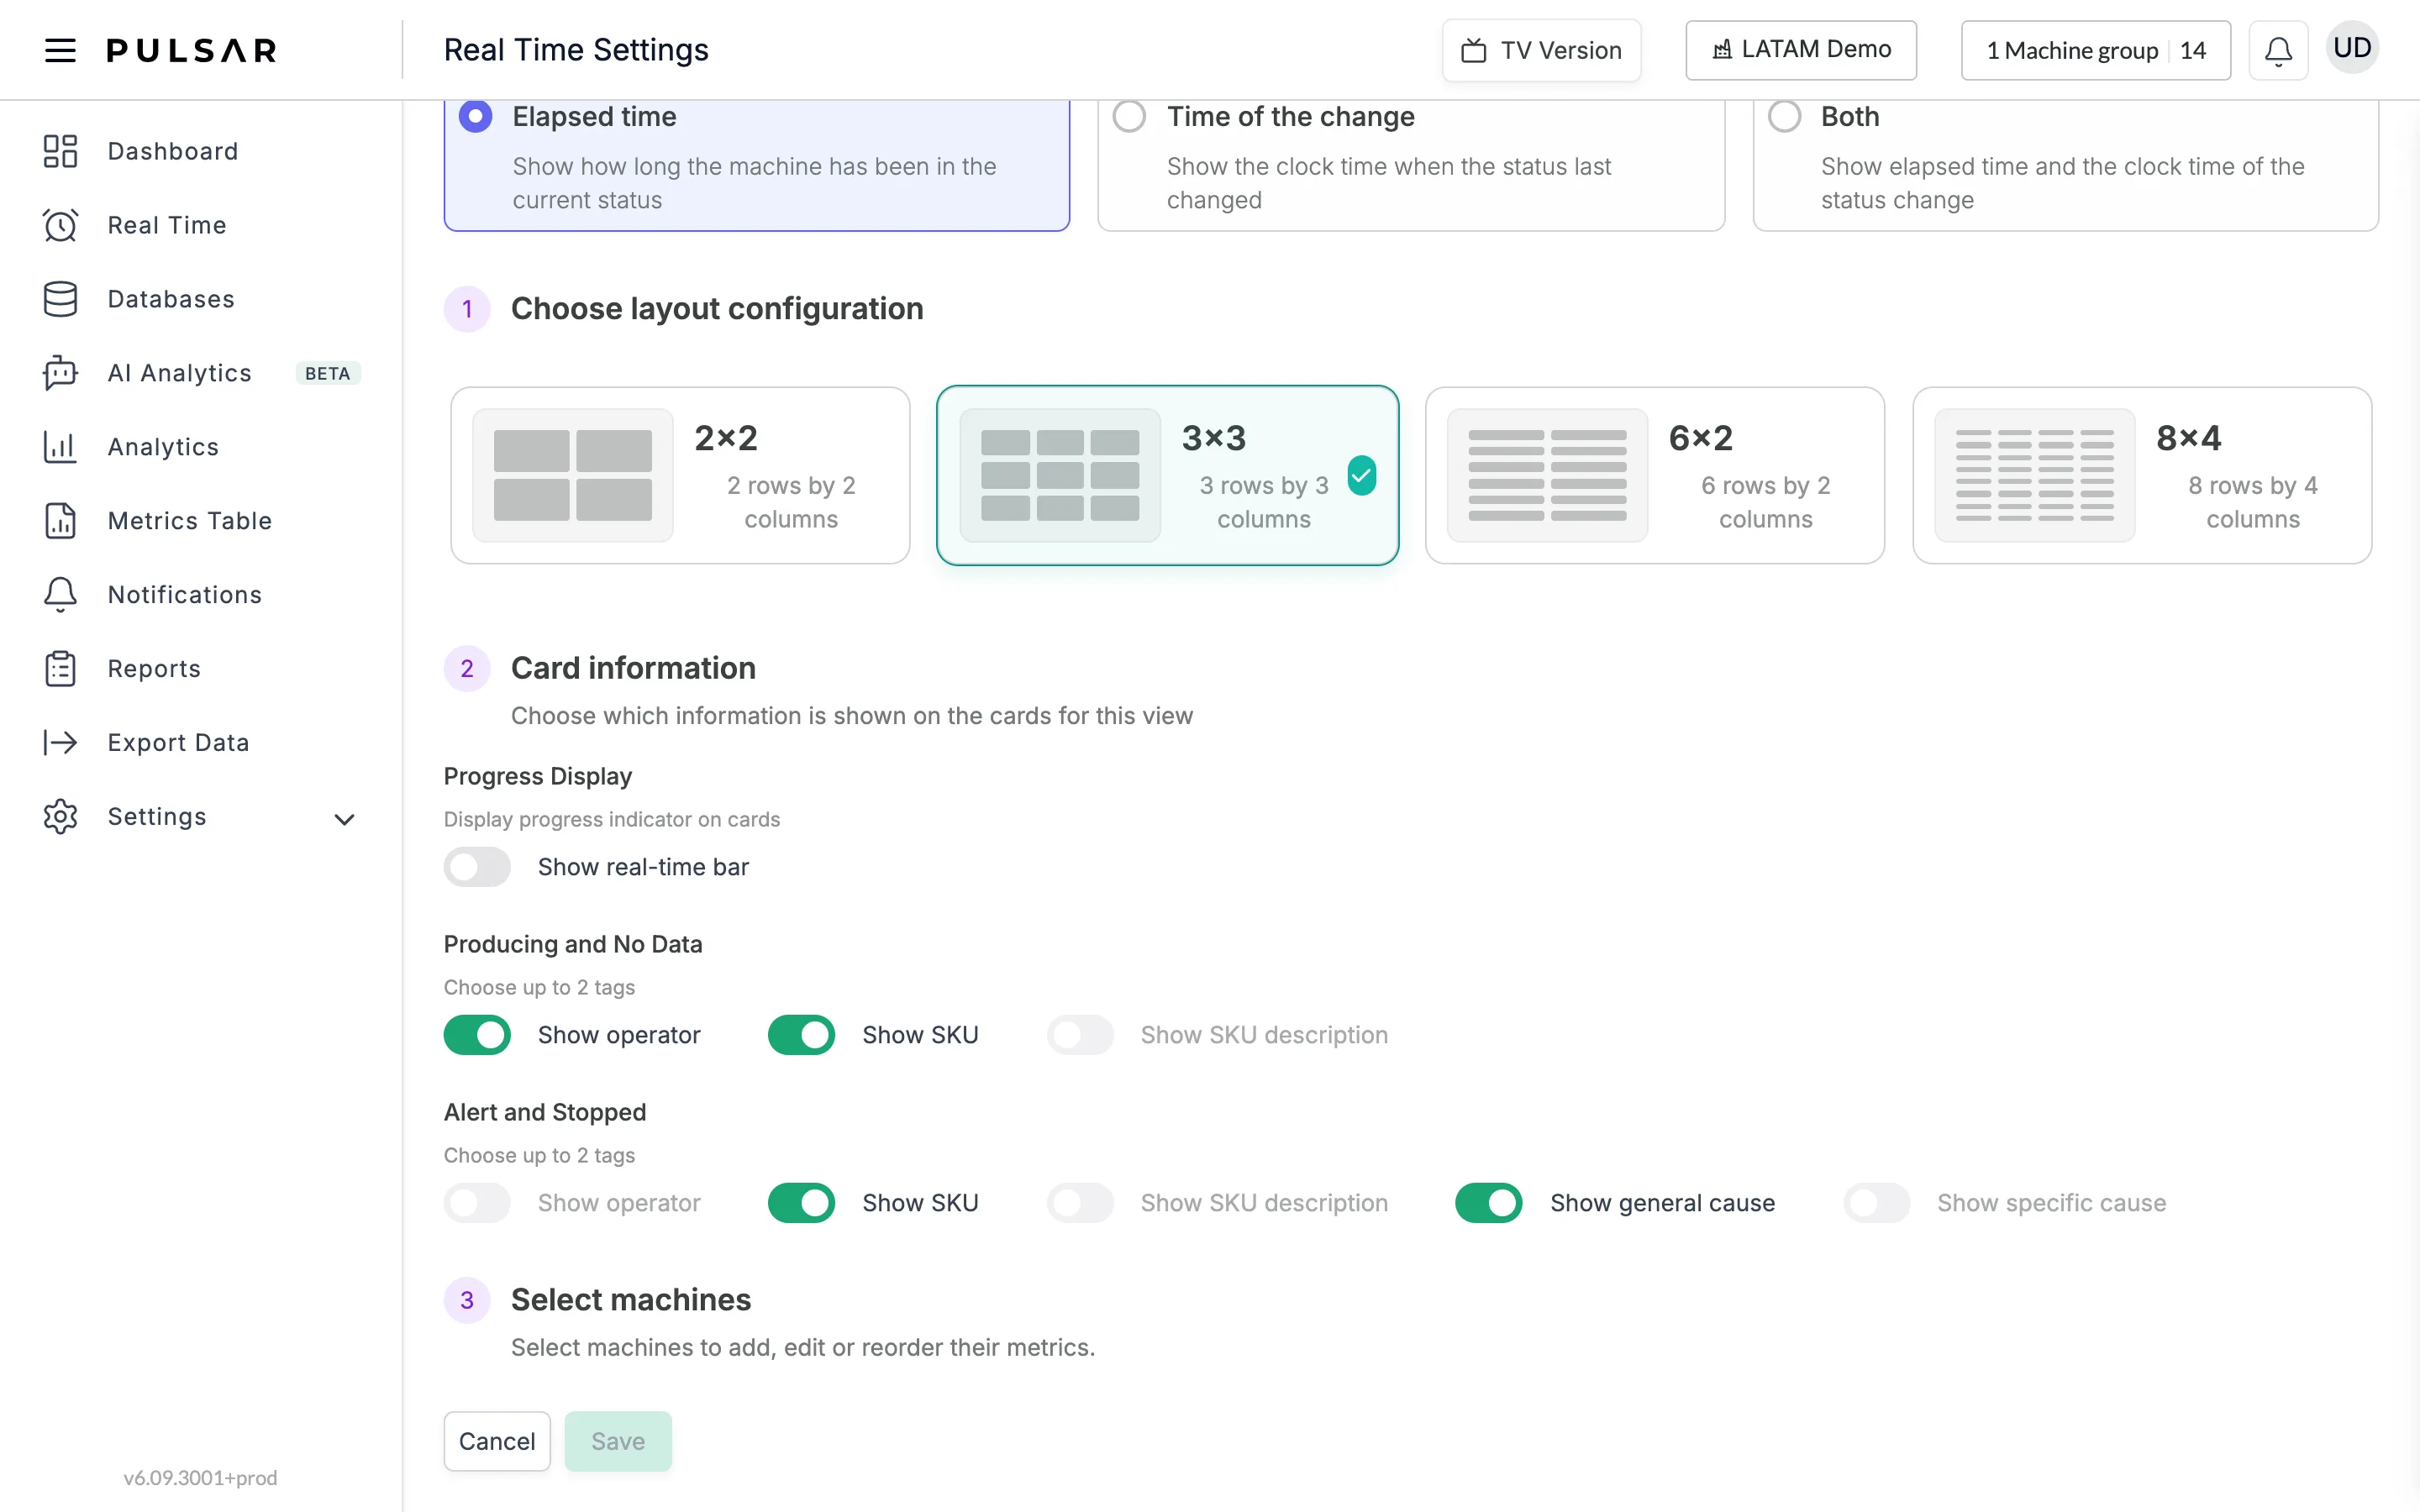Click the TV Version button
The height and width of the screenshot is (1512, 2420).
click(1541, 50)
